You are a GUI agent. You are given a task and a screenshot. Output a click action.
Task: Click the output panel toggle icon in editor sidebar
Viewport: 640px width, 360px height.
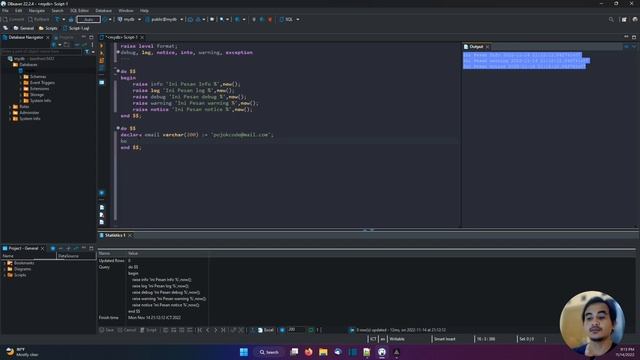pos(102,82)
